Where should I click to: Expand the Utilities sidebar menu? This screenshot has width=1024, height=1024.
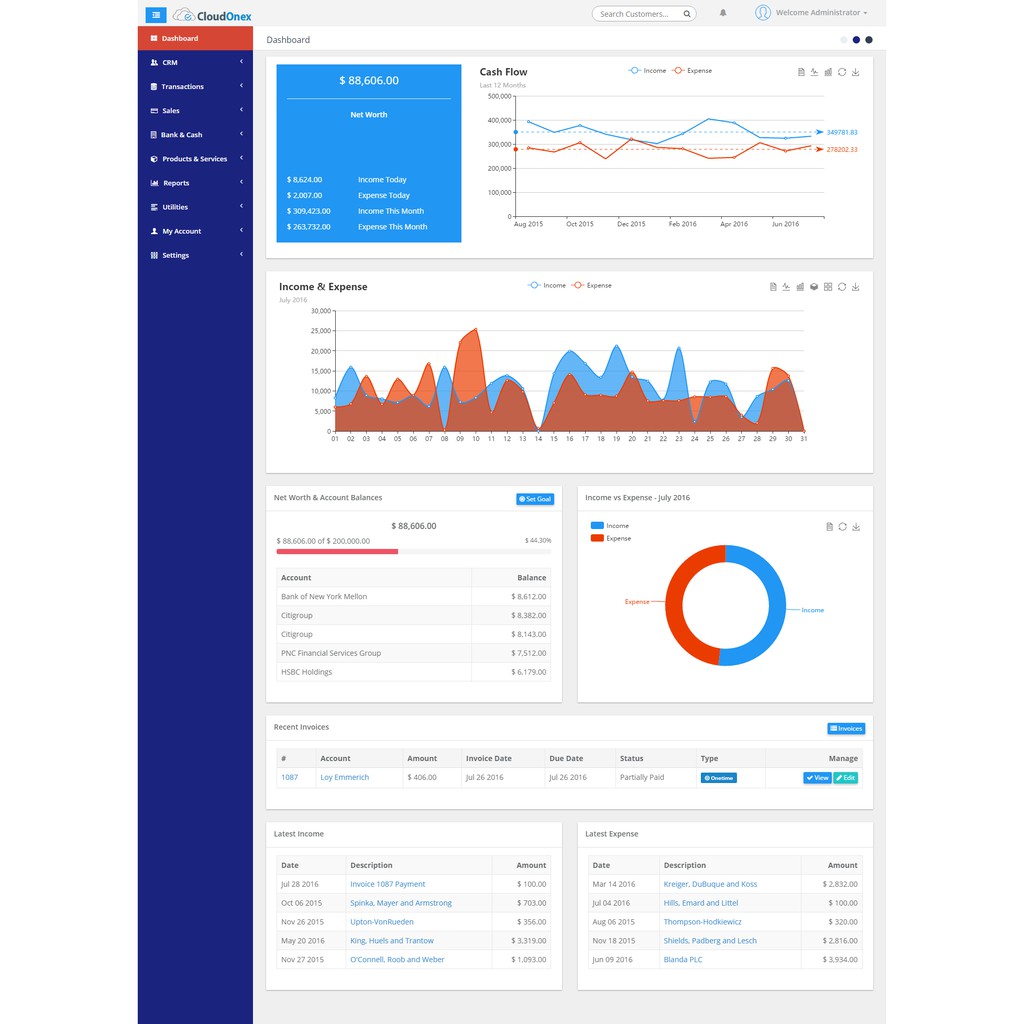coord(195,207)
